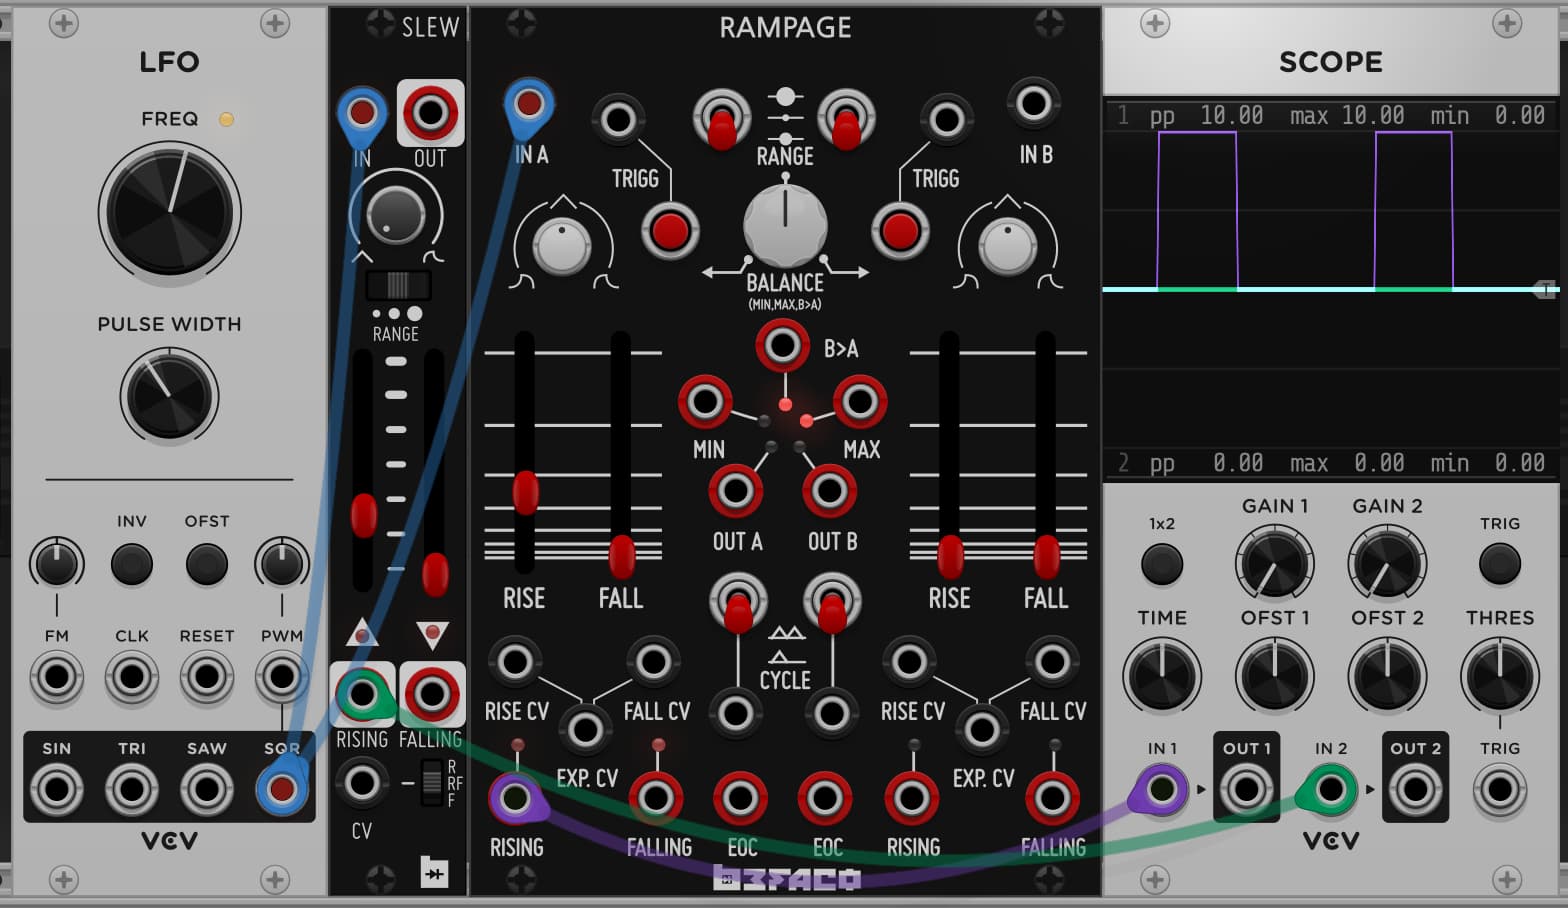The image size is (1568, 908).
Task: Click the Scope THRES knob
Action: [1500, 677]
